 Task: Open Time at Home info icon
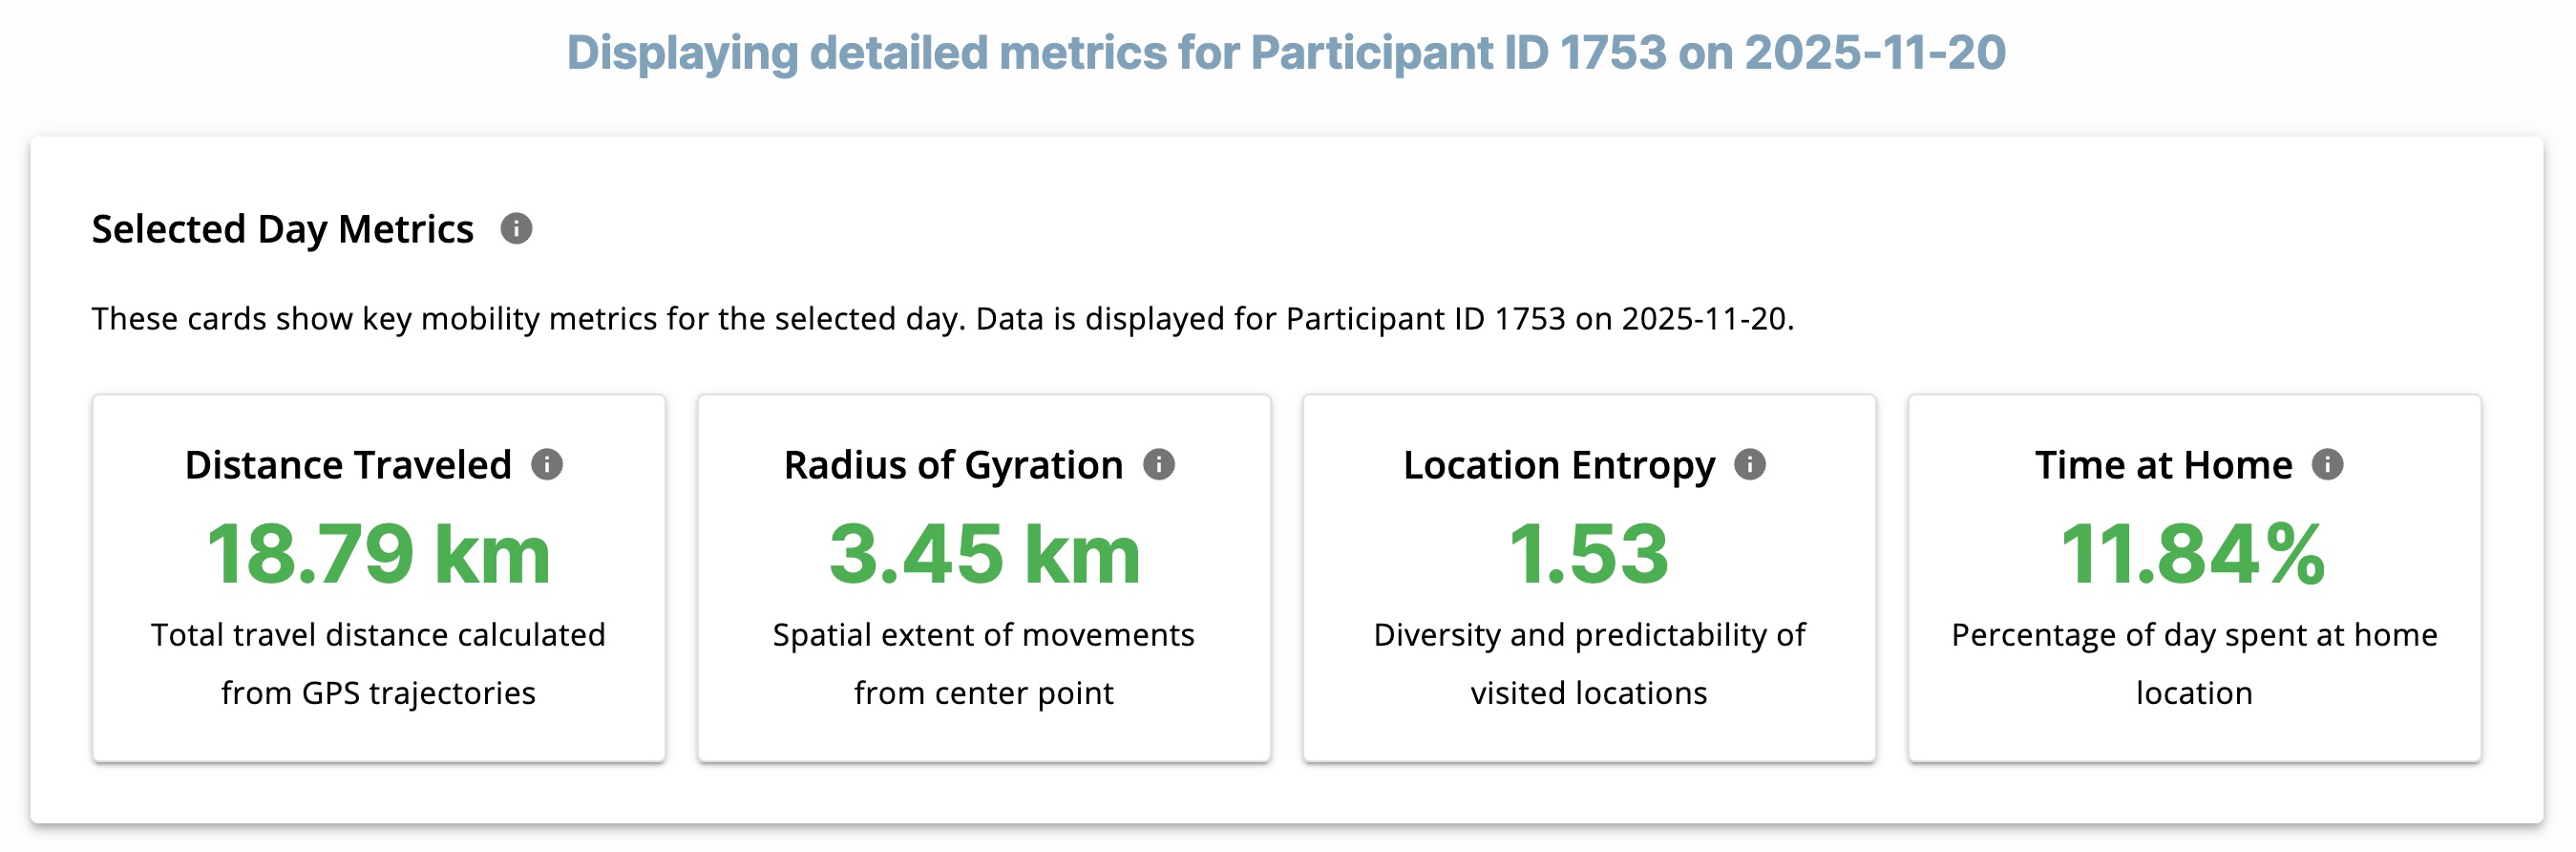pyautogui.click(x=2327, y=465)
